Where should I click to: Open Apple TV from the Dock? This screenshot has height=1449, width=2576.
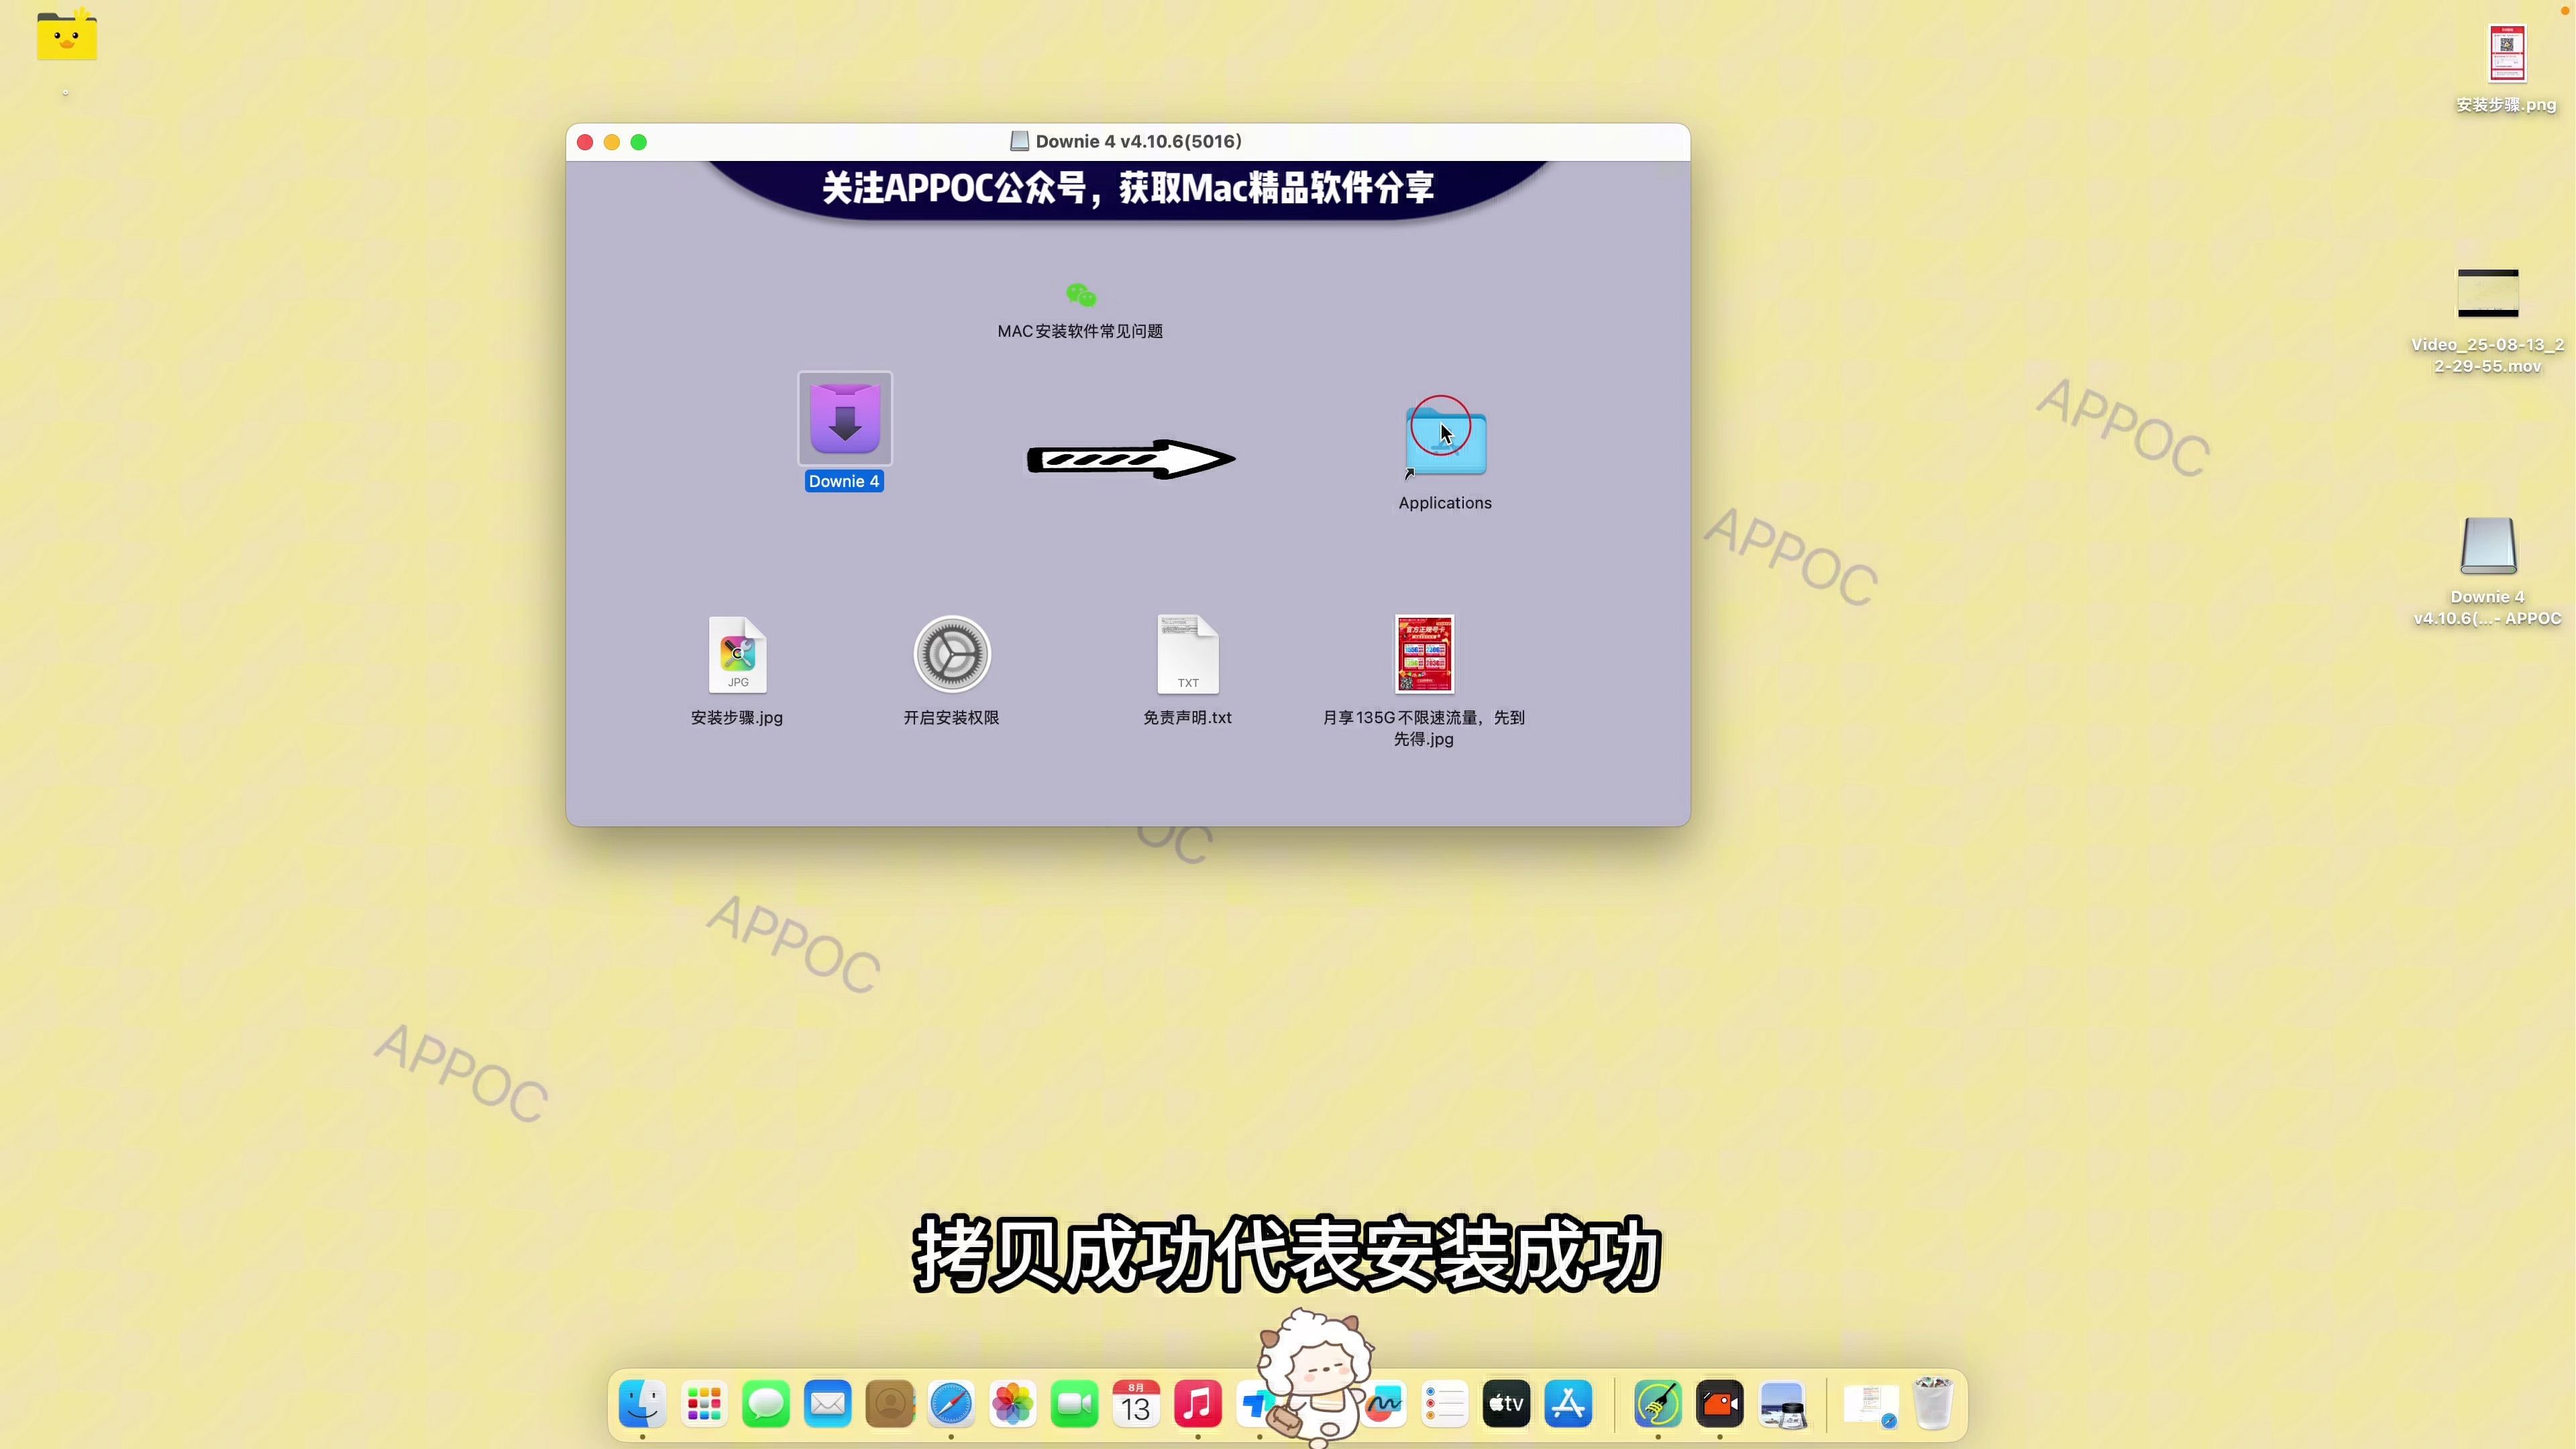[1507, 1404]
